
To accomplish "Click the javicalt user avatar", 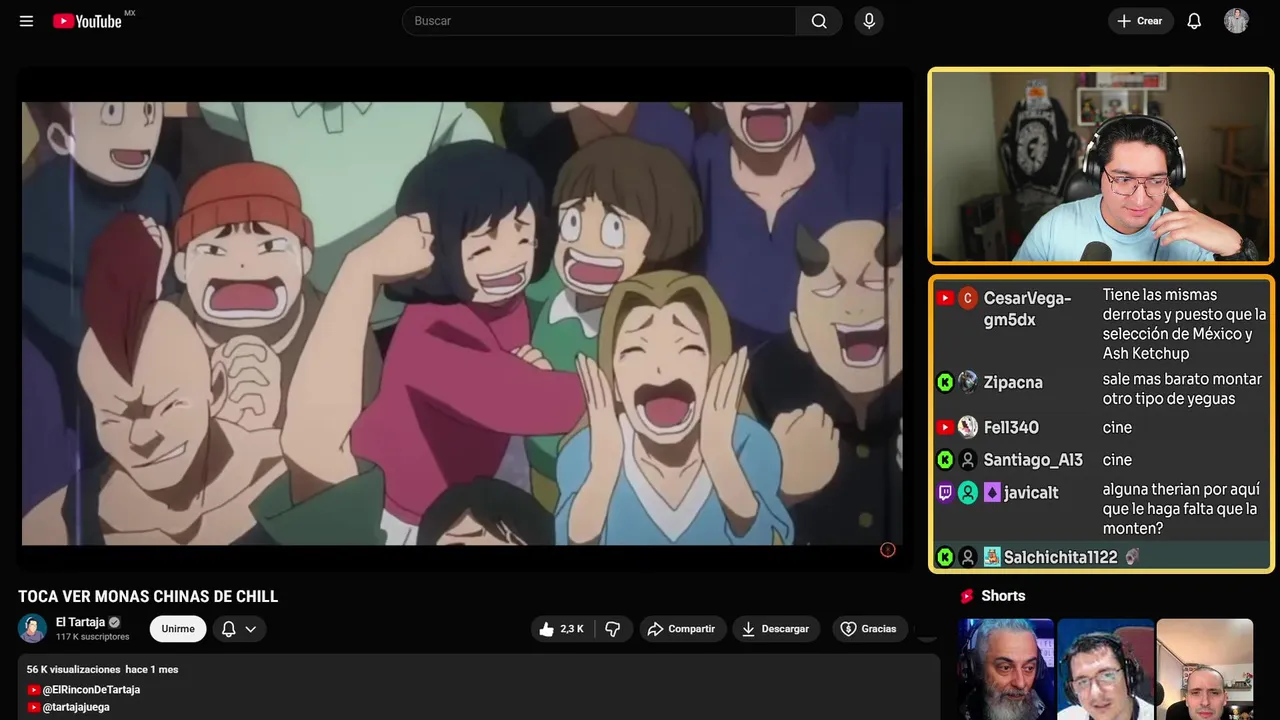I will click(x=968, y=493).
